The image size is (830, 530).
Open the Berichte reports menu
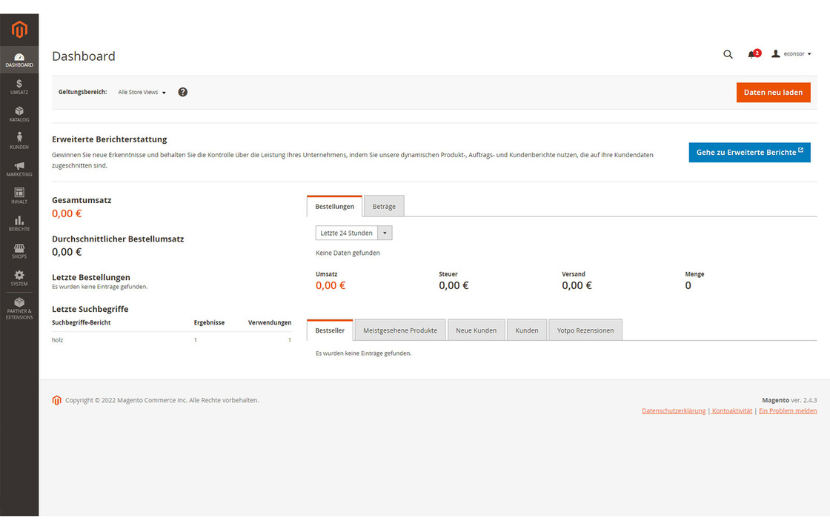point(19,223)
